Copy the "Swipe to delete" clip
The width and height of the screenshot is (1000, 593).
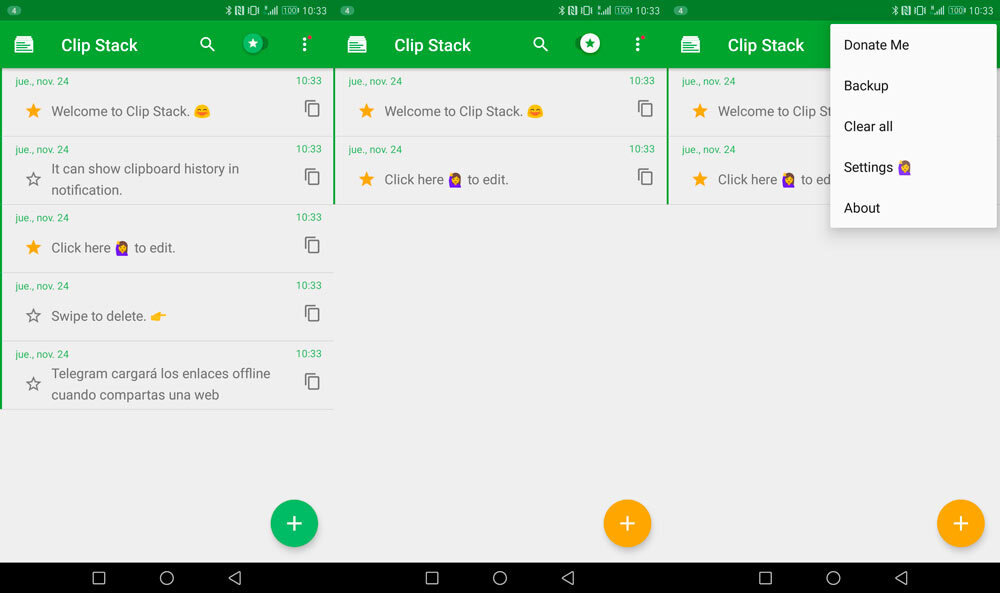(312, 314)
